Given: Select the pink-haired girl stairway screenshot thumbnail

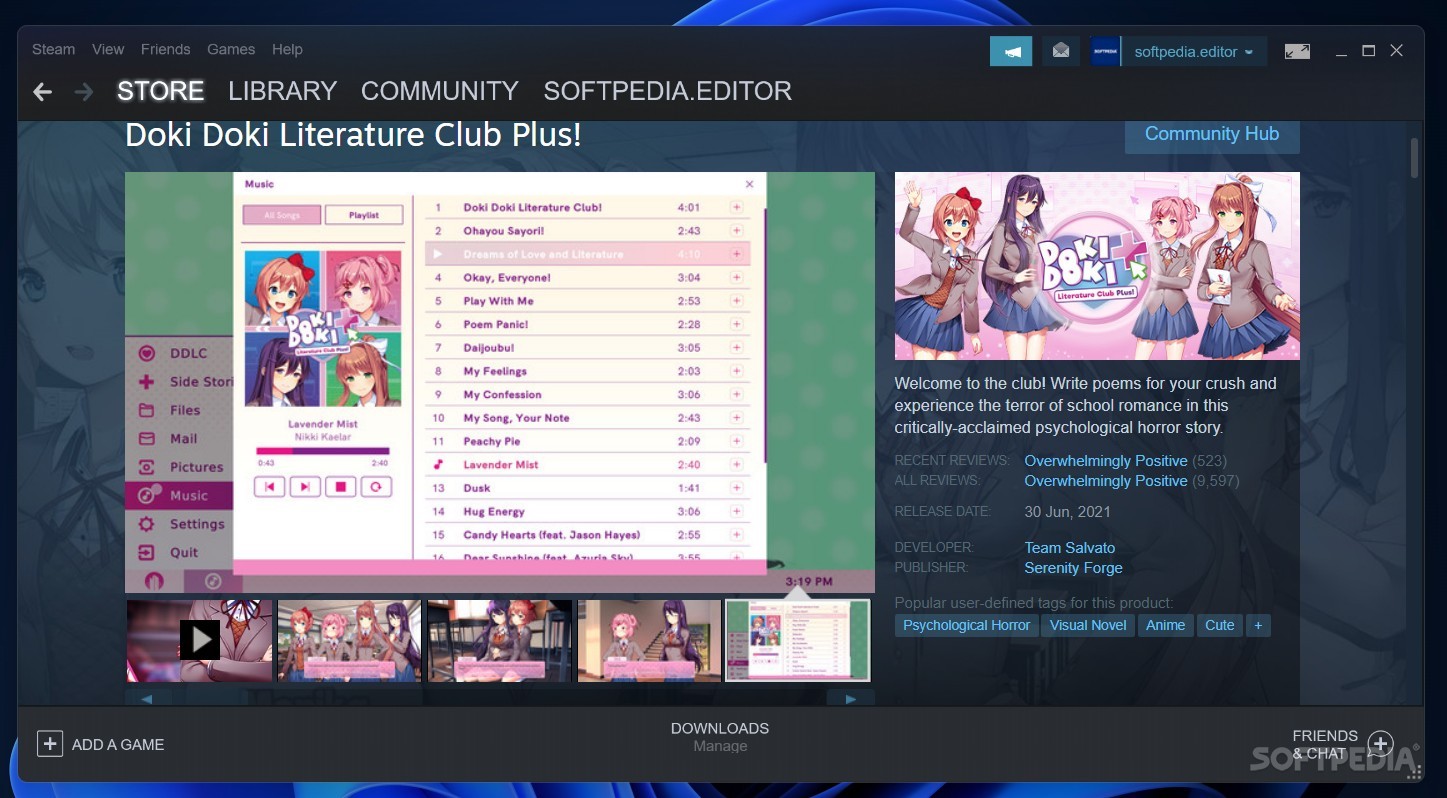Looking at the screenshot, I should coord(650,640).
